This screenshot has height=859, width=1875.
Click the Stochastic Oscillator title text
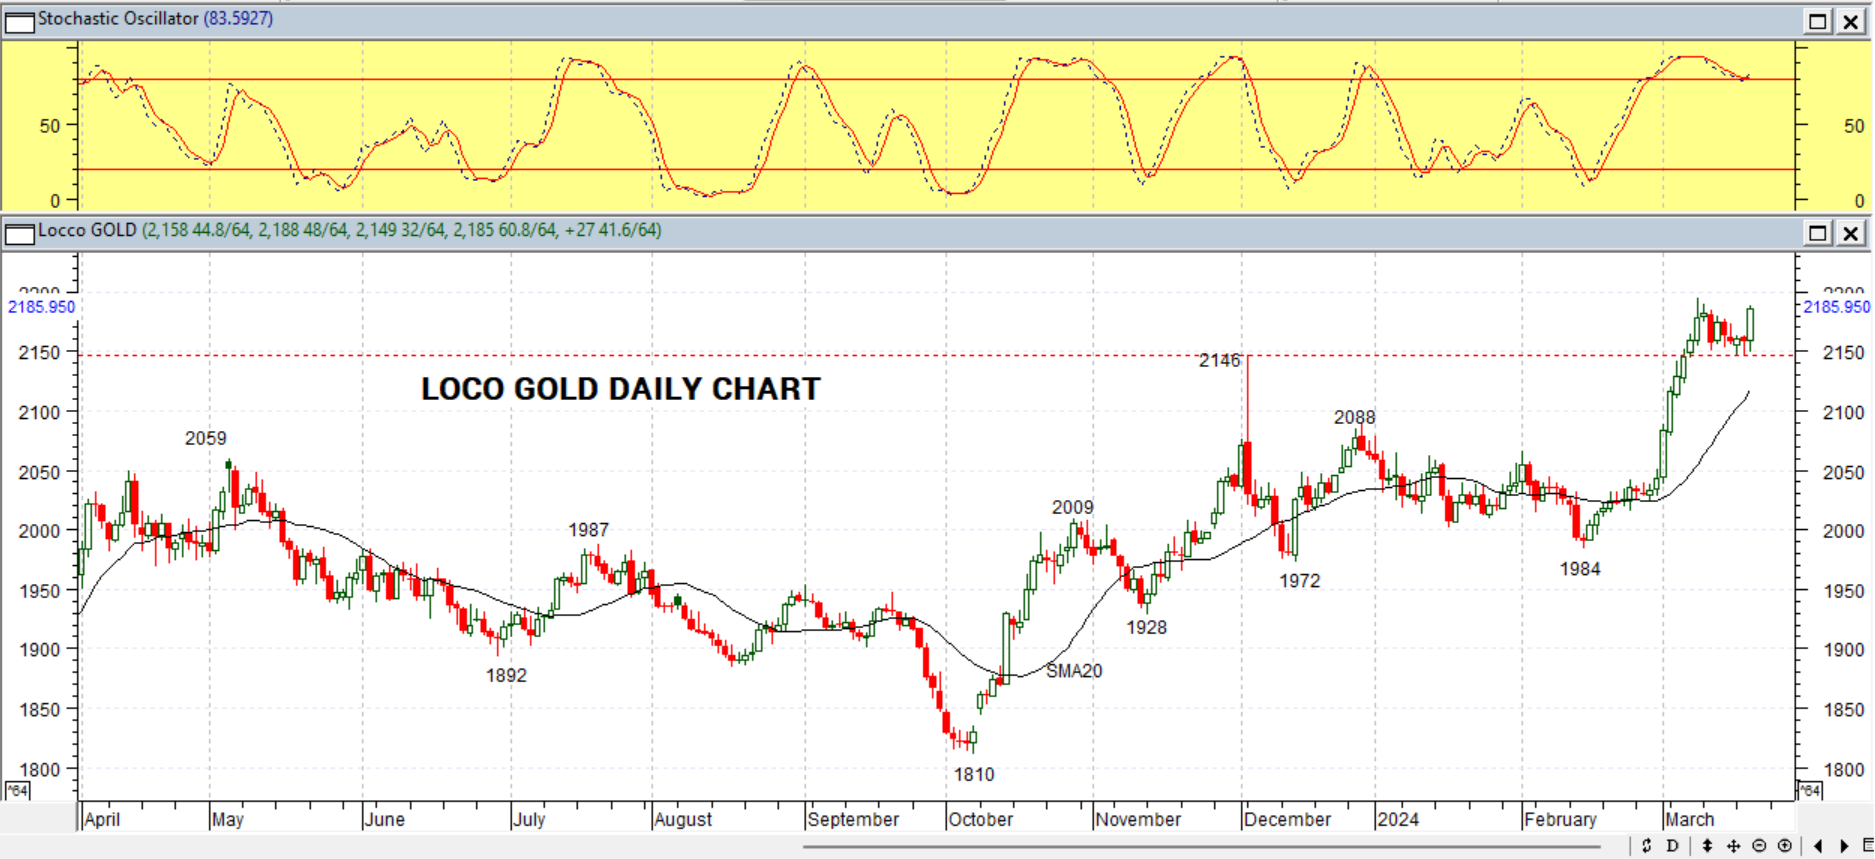(118, 19)
